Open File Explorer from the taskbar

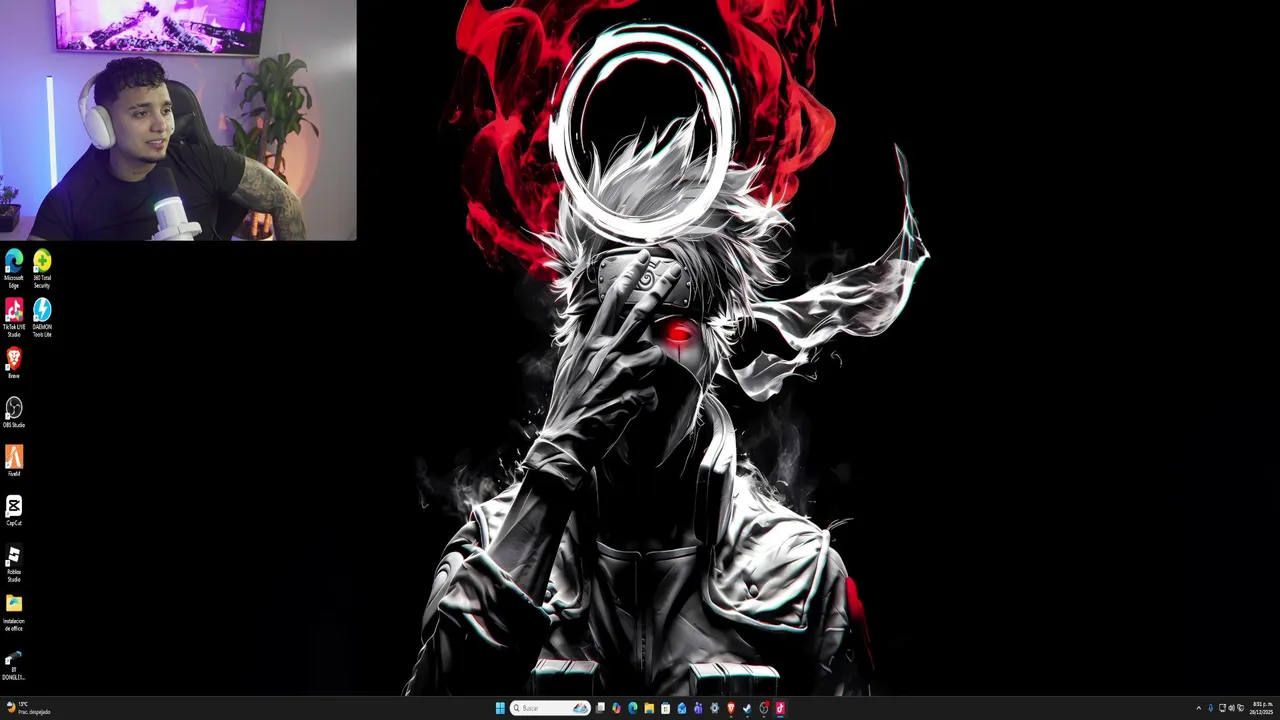pyautogui.click(x=649, y=708)
